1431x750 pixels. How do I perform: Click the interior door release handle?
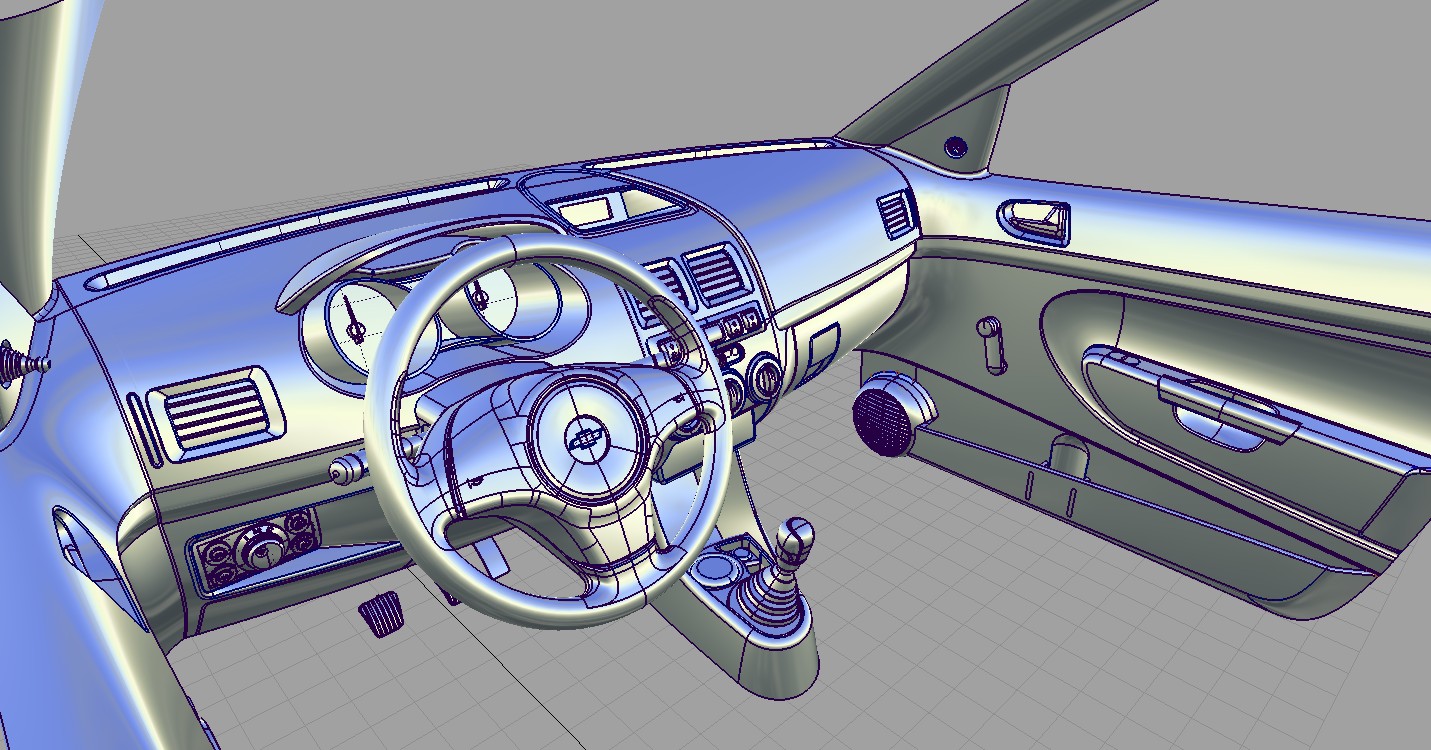tap(1036, 221)
